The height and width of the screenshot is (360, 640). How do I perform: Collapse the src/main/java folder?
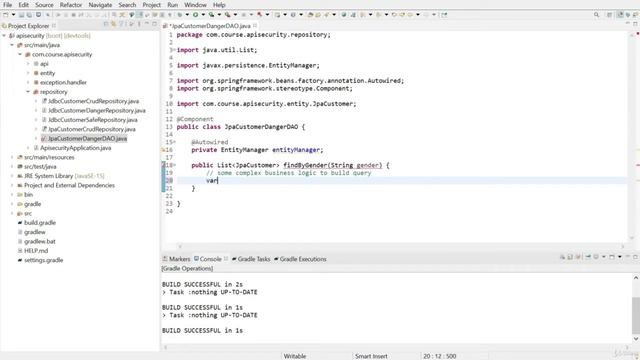point(12,45)
